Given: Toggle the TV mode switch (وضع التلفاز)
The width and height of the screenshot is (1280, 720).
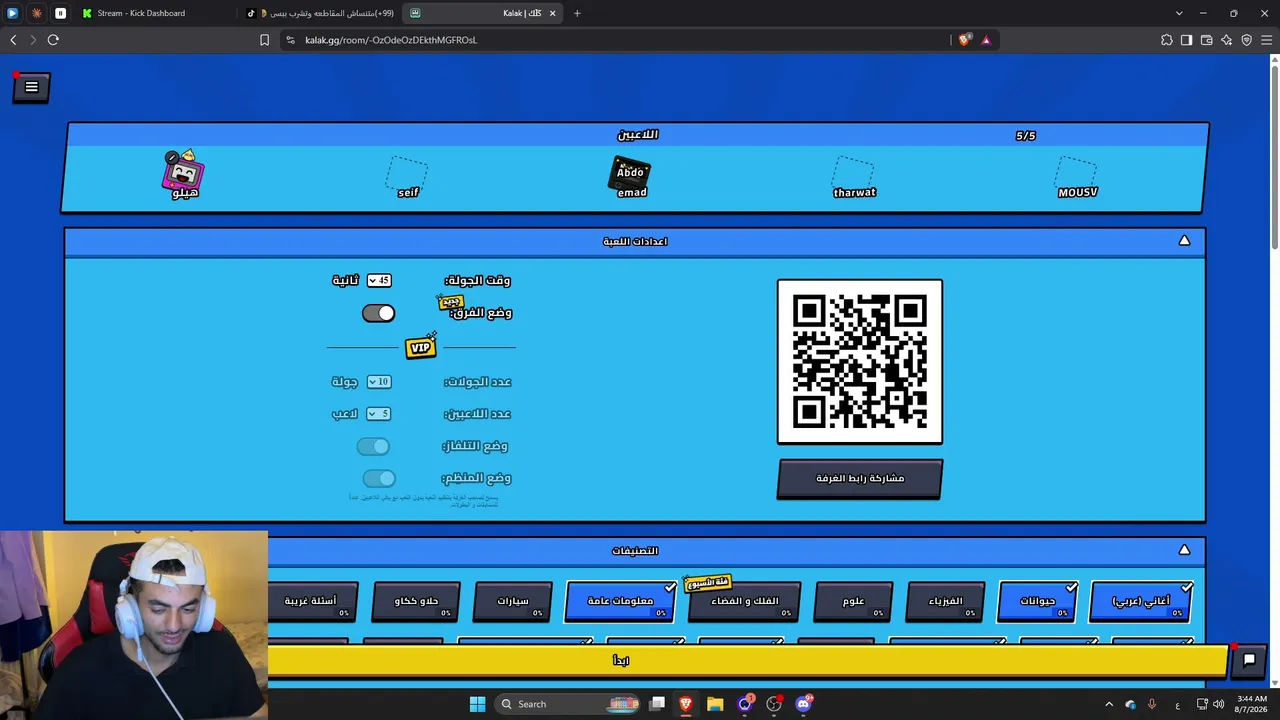Looking at the screenshot, I should (373, 446).
